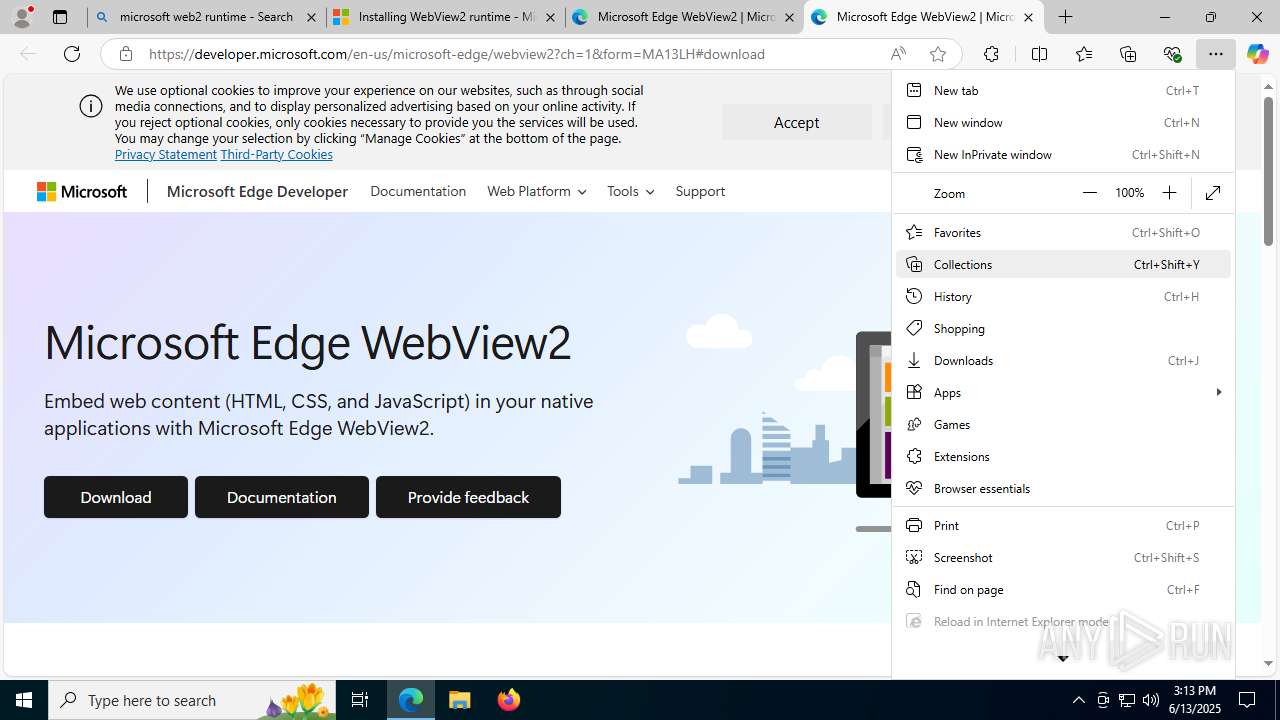This screenshot has height=720, width=1280.
Task: Choose New InPrivate window menu item
Action: pyautogui.click(x=1063, y=154)
